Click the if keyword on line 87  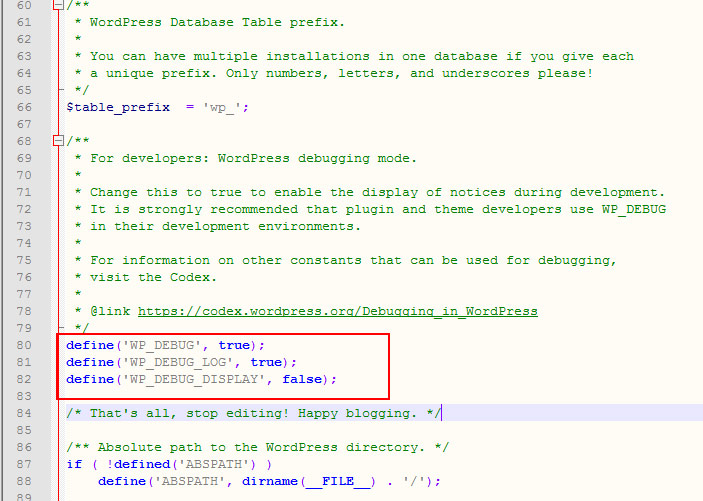click(74, 464)
